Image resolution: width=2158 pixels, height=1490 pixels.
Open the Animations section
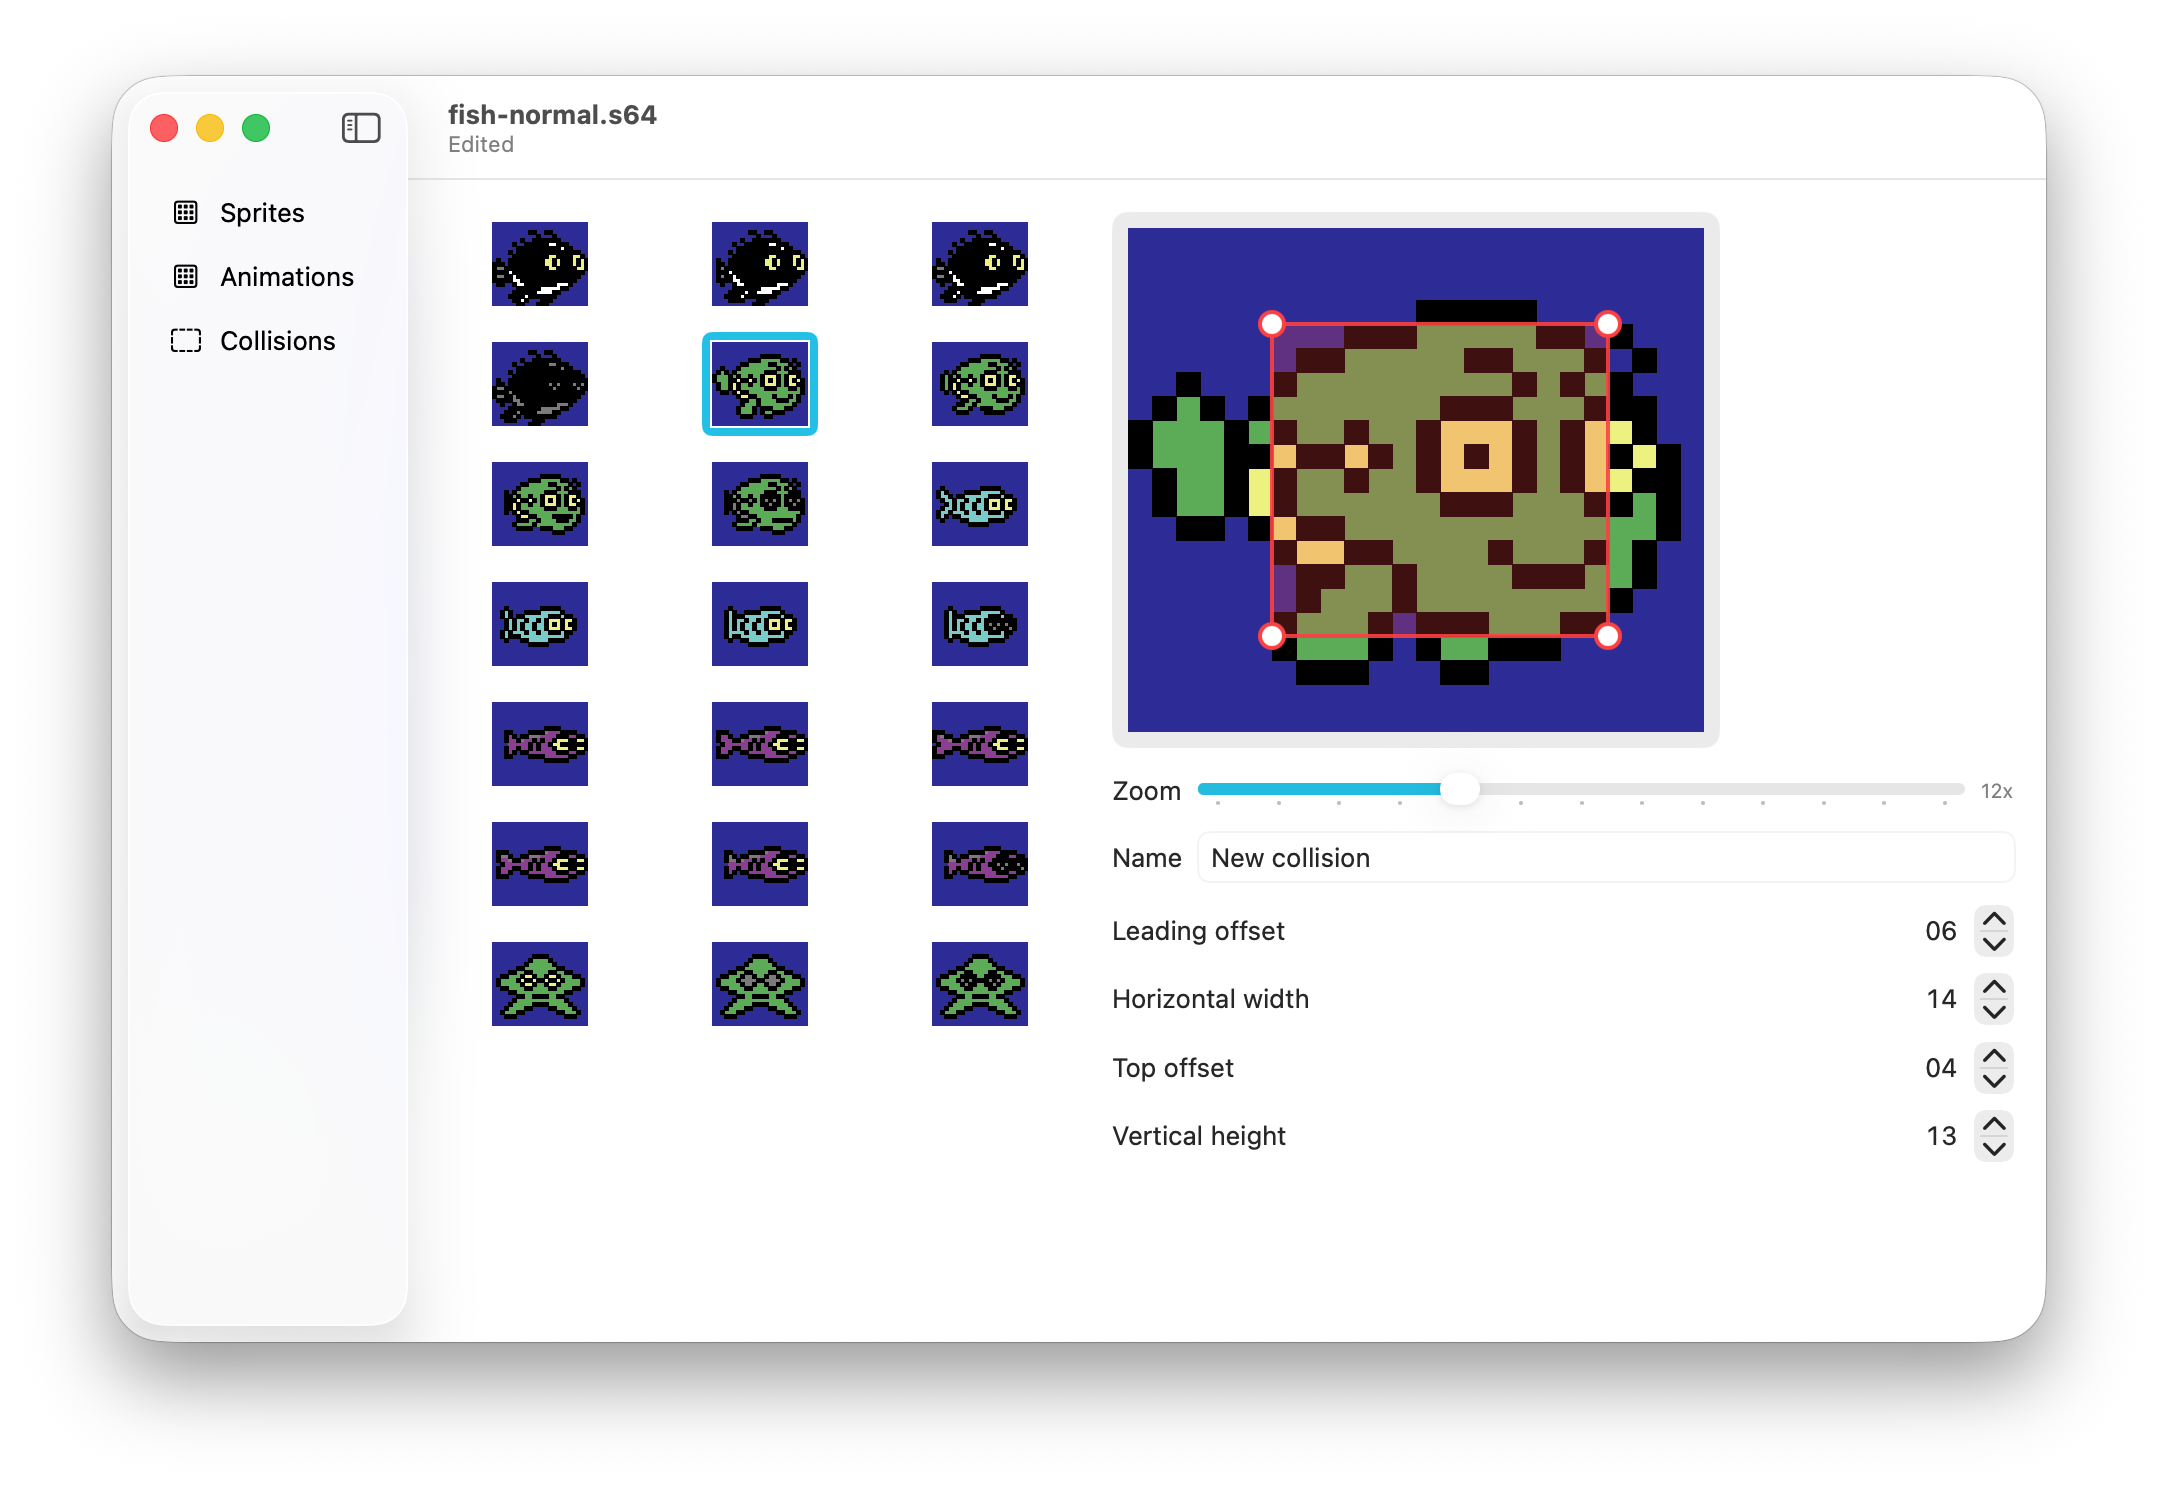286,277
